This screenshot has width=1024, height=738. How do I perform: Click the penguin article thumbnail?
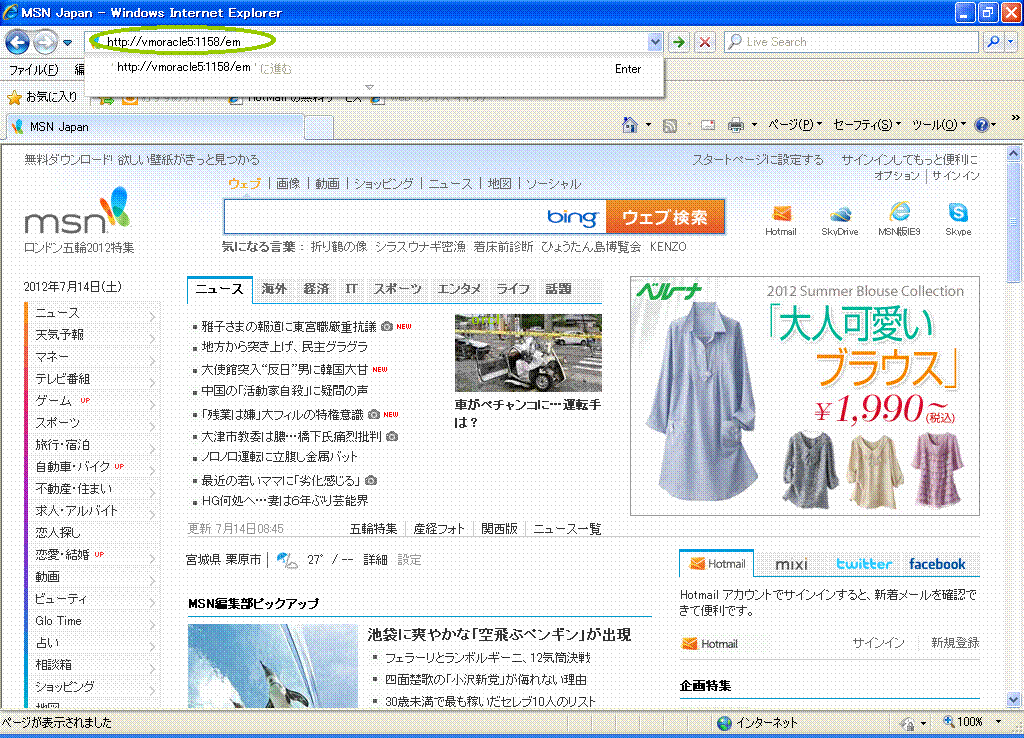(x=273, y=666)
